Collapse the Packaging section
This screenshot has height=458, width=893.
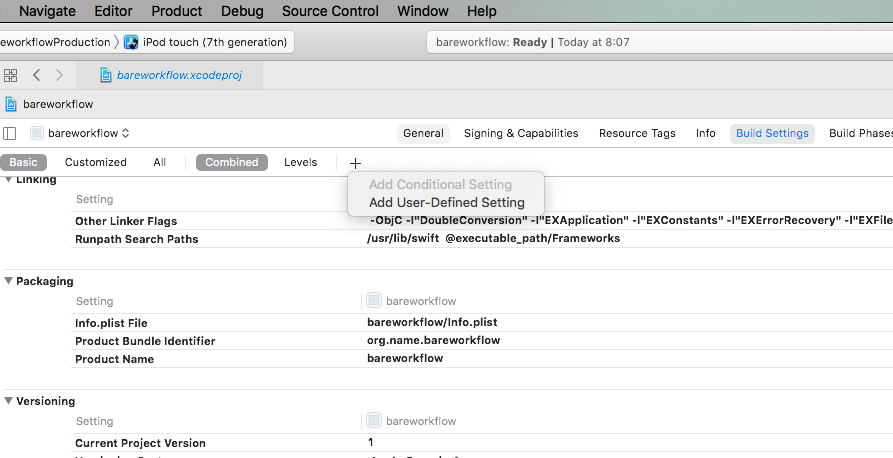coord(8,281)
